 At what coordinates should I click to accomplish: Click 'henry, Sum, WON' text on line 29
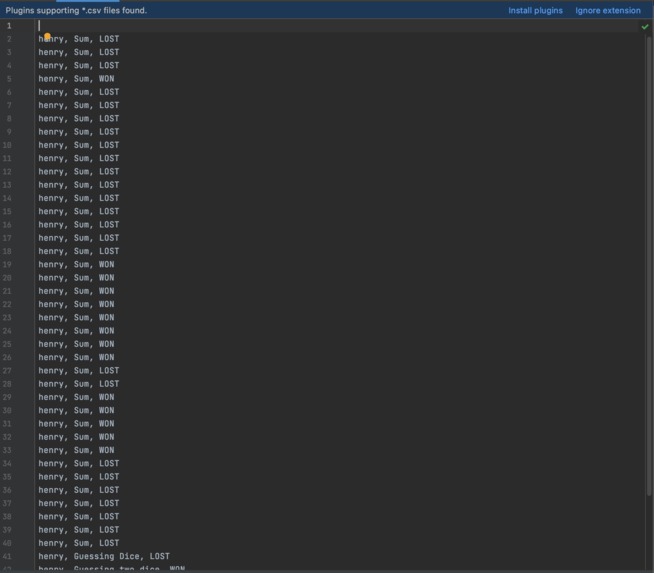coord(76,397)
